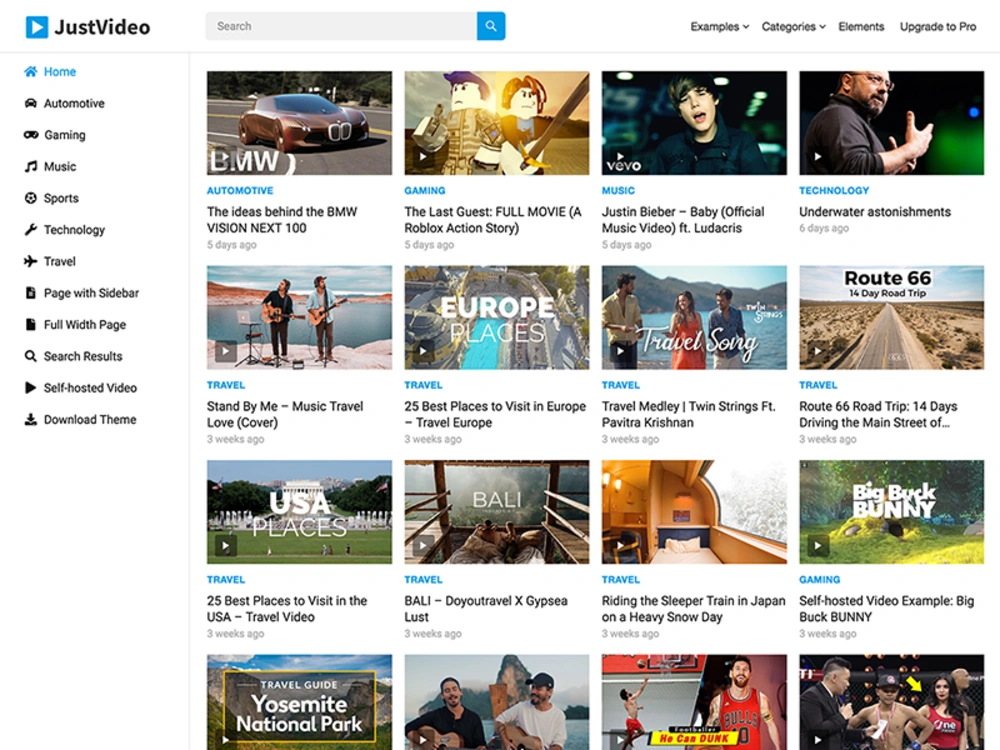This screenshot has height=750, width=1000.
Task: Click the Page with Sidebar document icon
Action: [31, 293]
